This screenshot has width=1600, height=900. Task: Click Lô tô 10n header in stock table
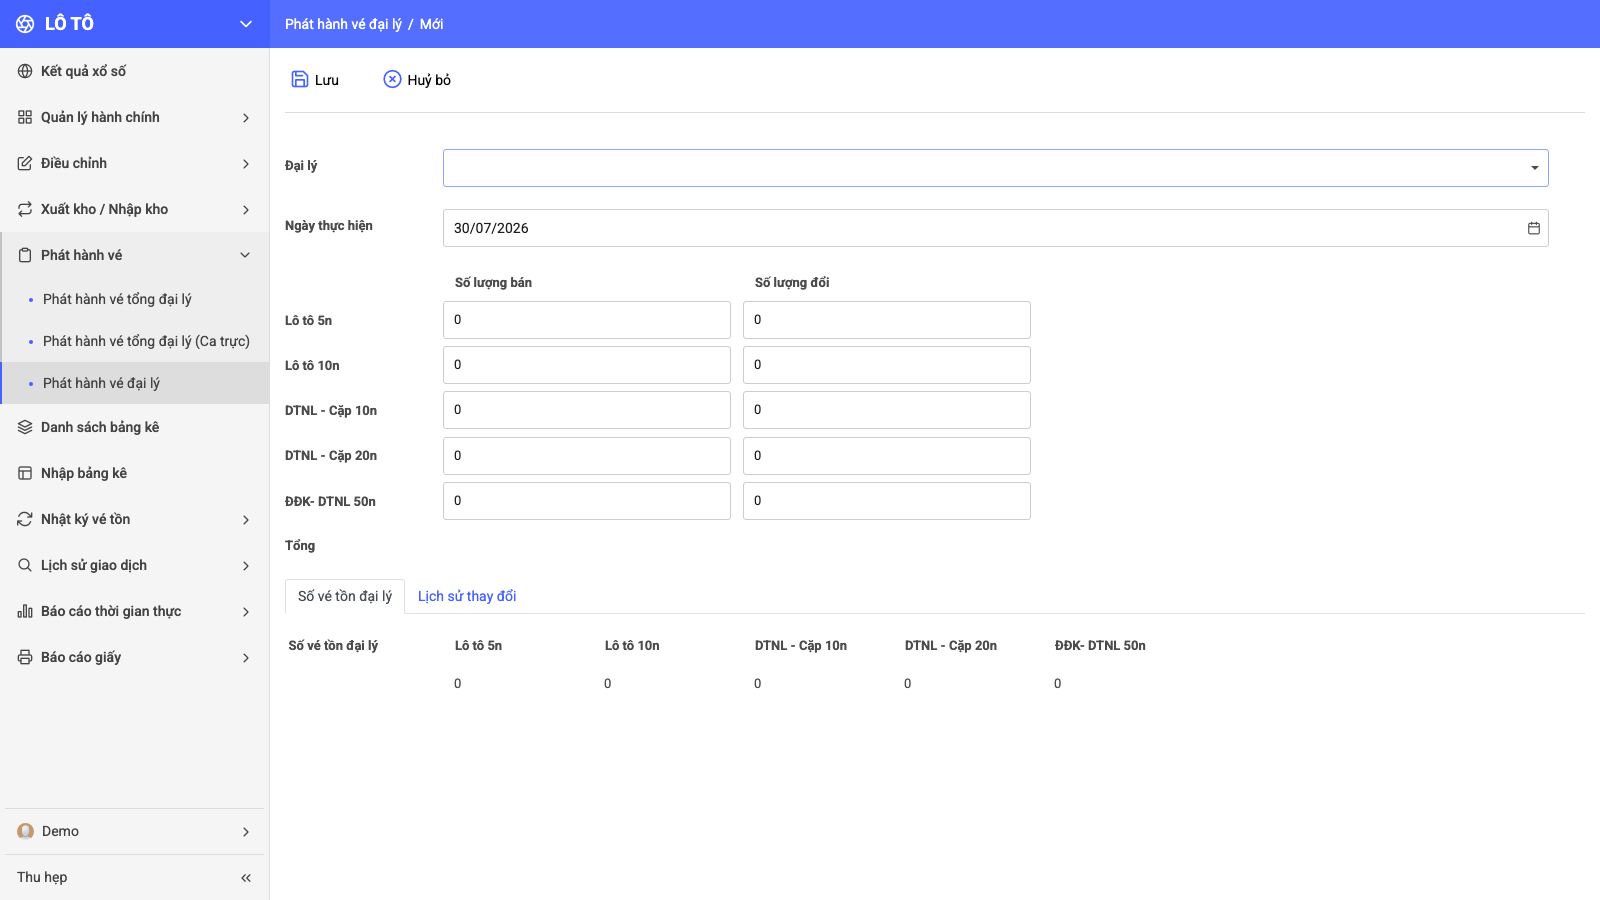tap(632, 646)
